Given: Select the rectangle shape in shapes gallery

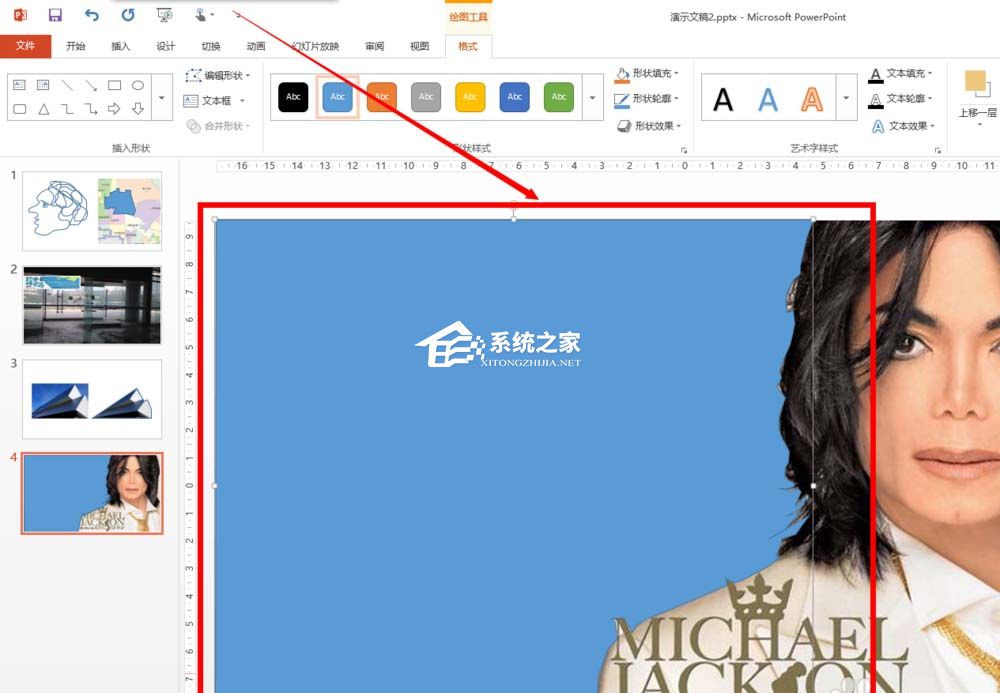Looking at the screenshot, I should pyautogui.click(x=114, y=86).
